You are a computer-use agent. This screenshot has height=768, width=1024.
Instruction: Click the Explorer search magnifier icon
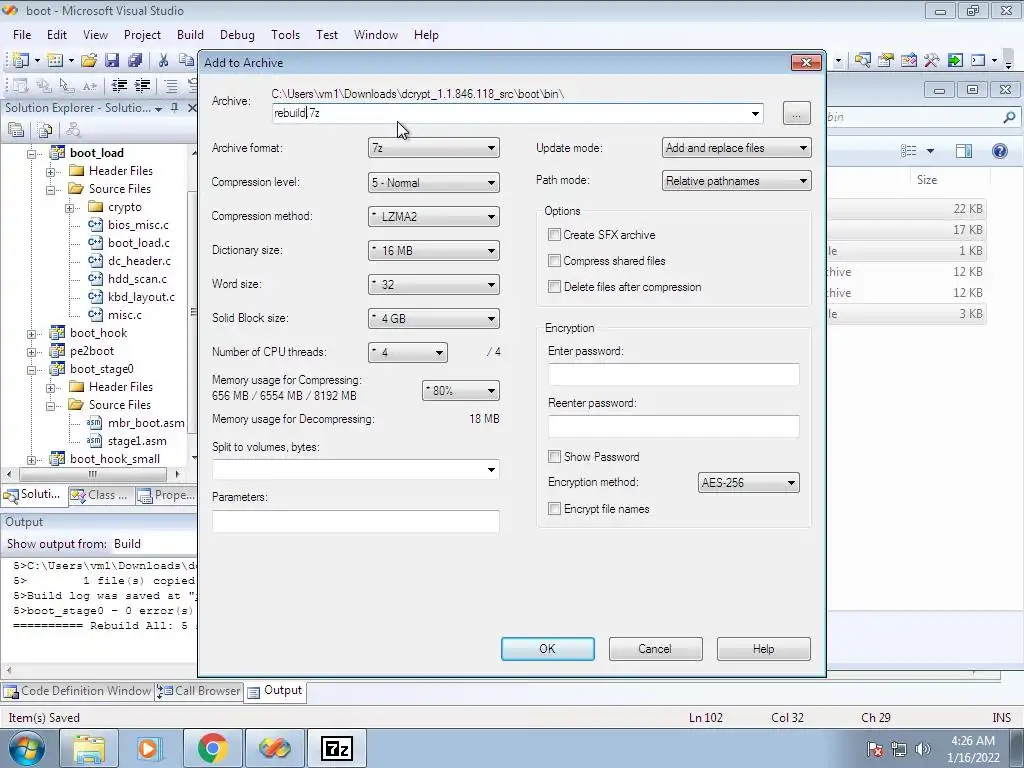(1009, 118)
